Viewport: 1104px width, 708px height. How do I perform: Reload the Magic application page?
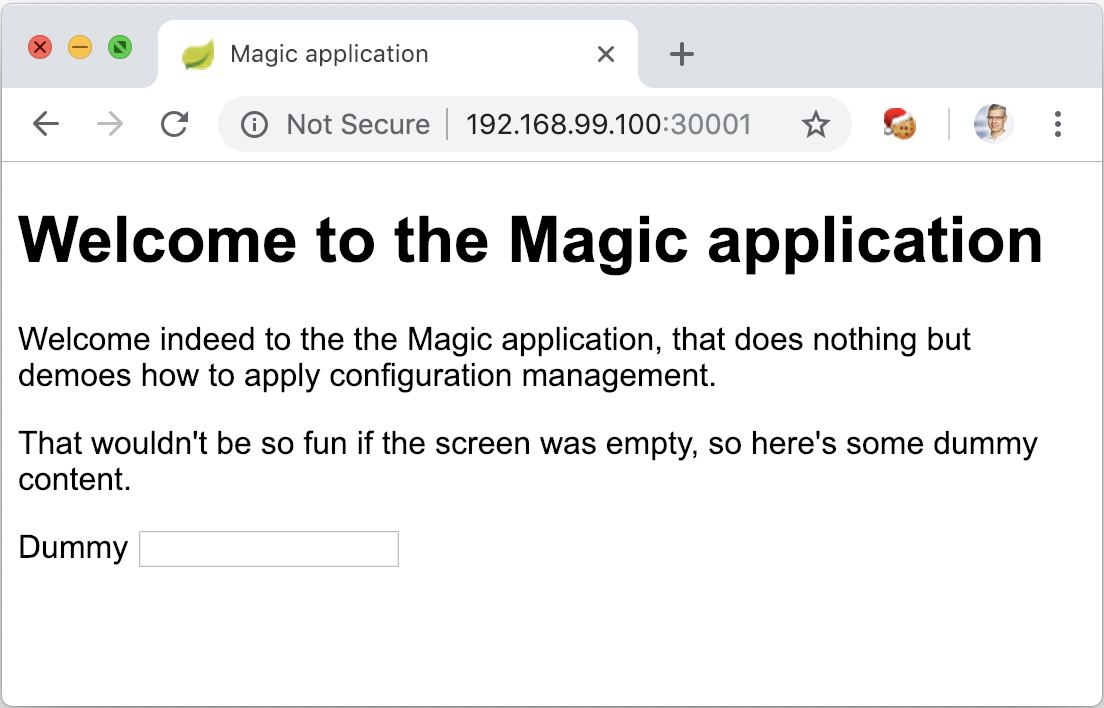pos(175,124)
